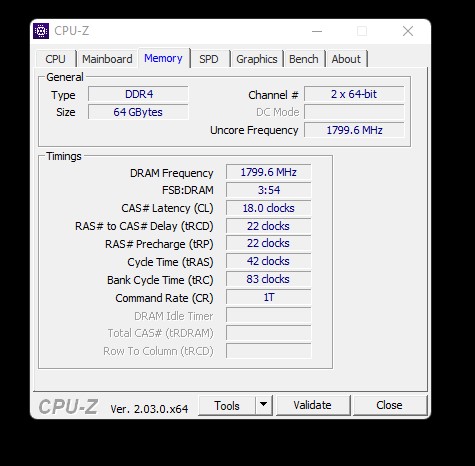
Task: Click the DRAM Frequency label
Action: [172, 173]
